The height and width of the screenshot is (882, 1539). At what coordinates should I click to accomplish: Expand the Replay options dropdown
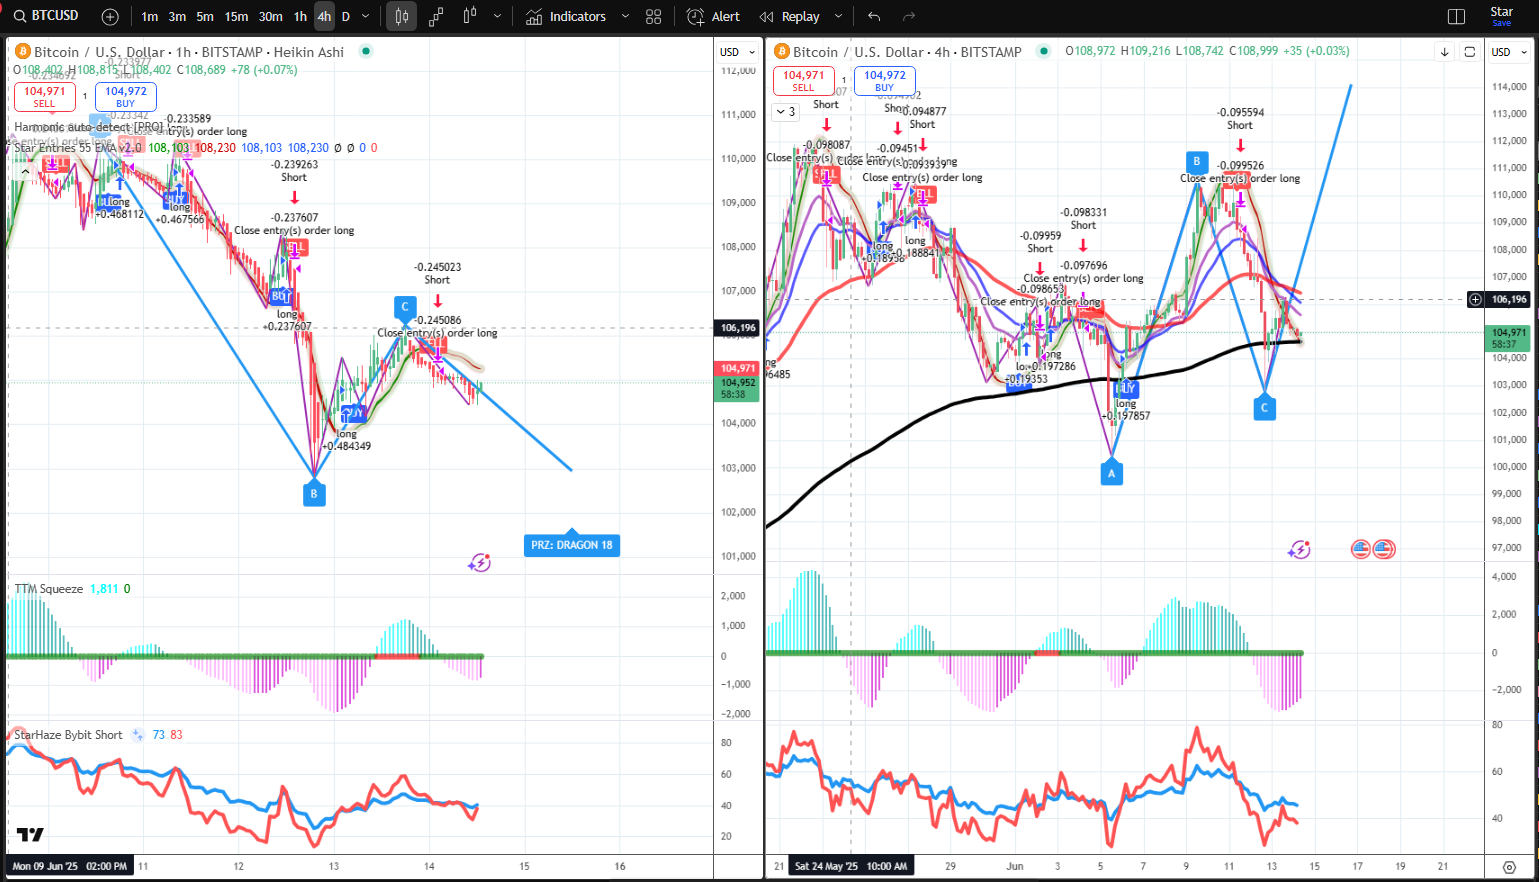[x=838, y=17]
